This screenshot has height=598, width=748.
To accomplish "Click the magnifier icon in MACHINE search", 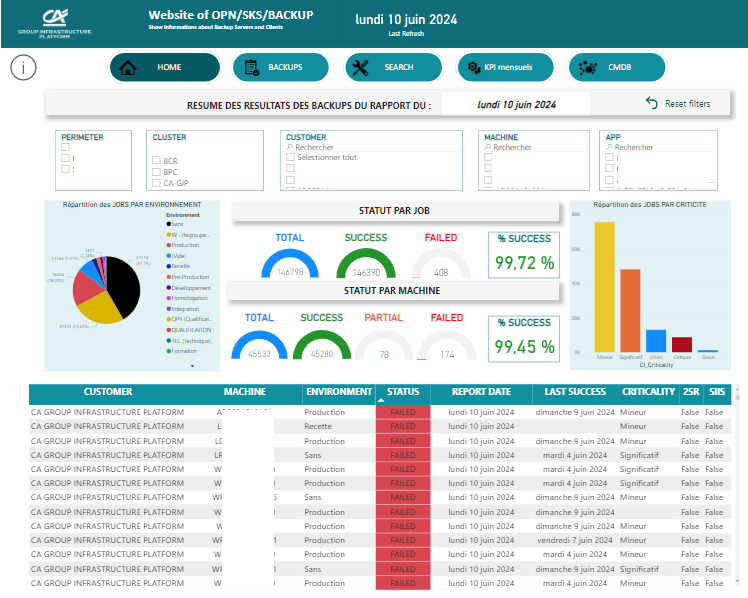I will (488, 147).
